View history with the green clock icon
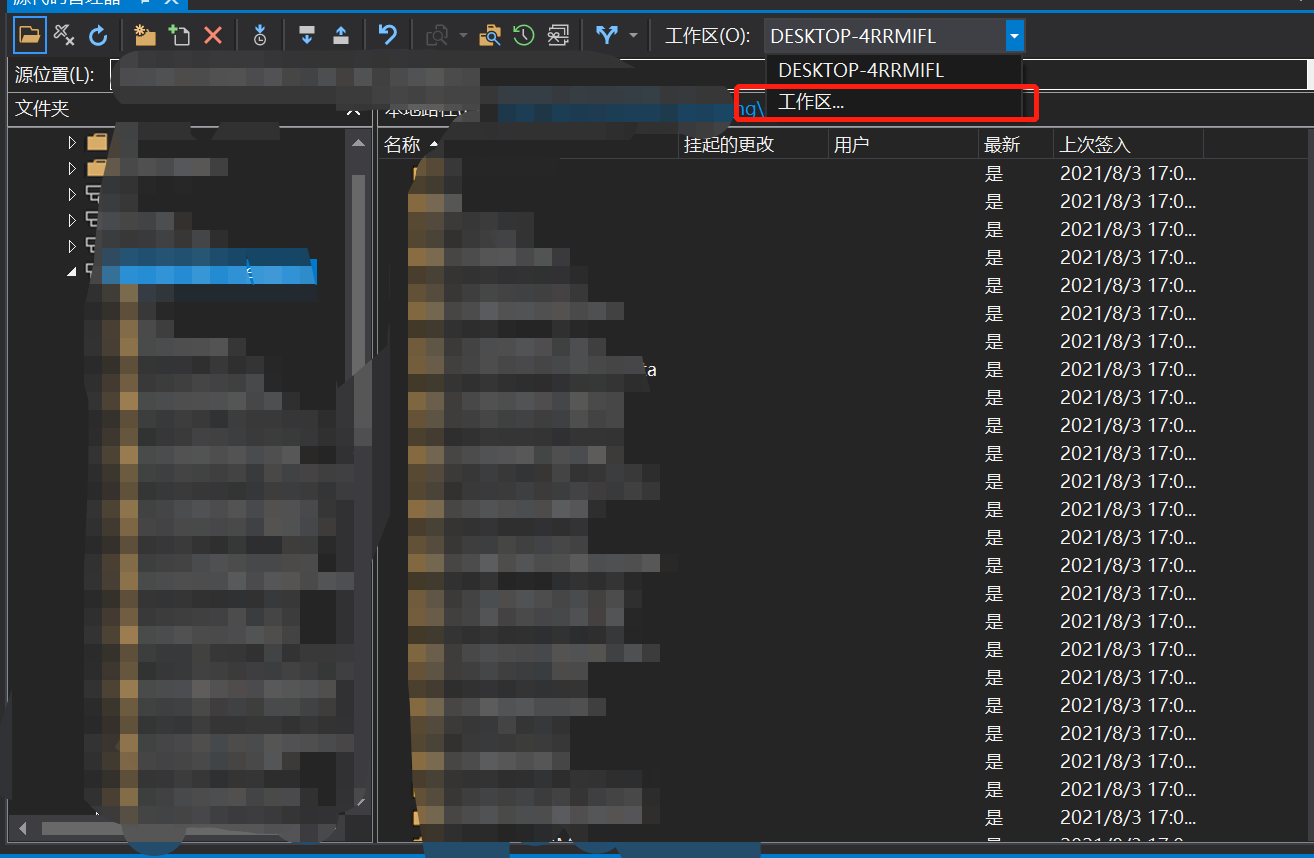 pyautogui.click(x=524, y=36)
